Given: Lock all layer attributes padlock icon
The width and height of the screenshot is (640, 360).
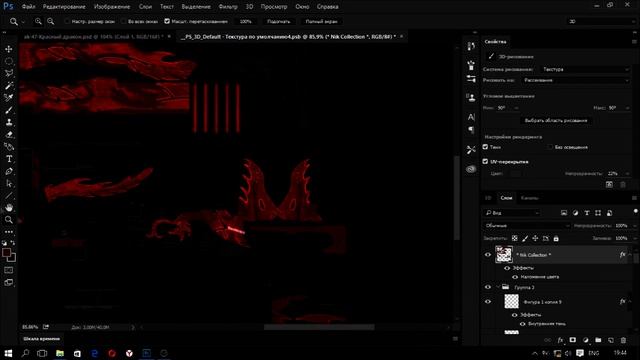Looking at the screenshot, I should point(556,238).
